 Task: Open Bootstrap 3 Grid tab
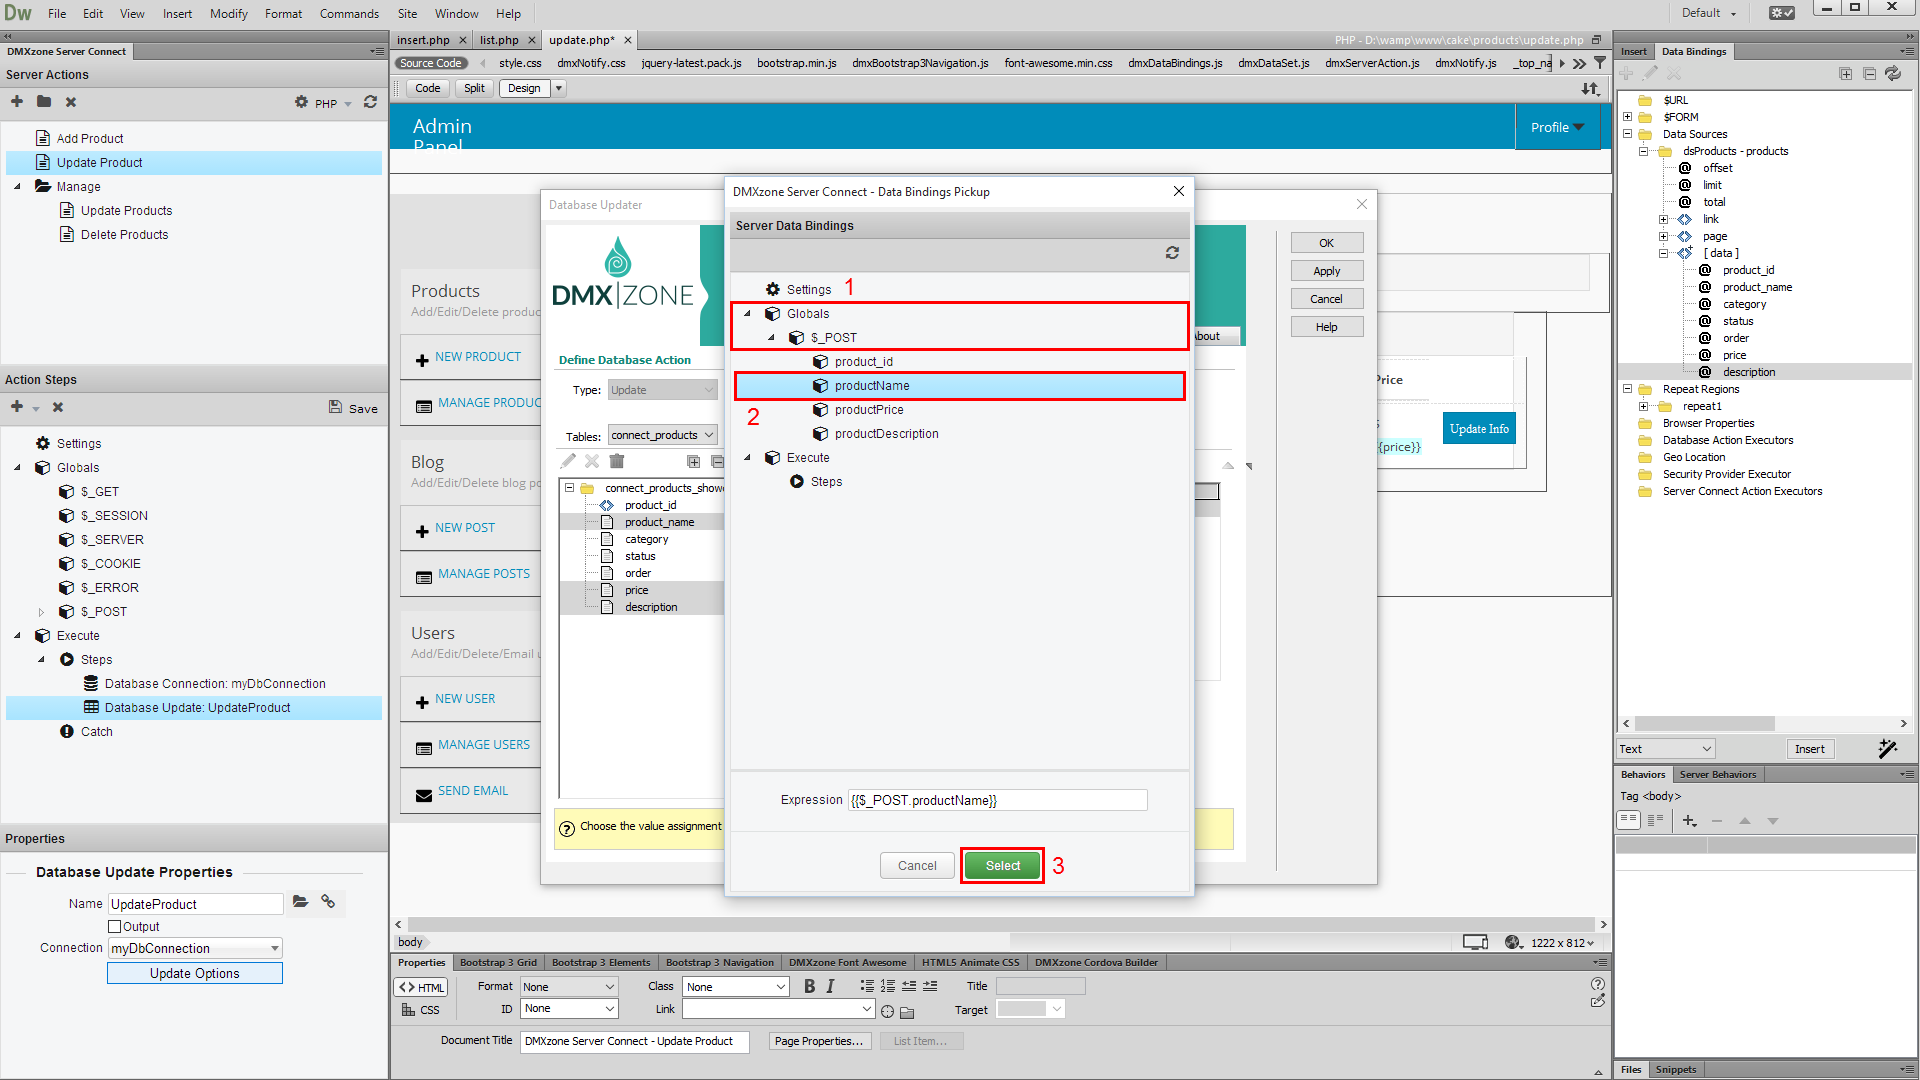coord(498,962)
